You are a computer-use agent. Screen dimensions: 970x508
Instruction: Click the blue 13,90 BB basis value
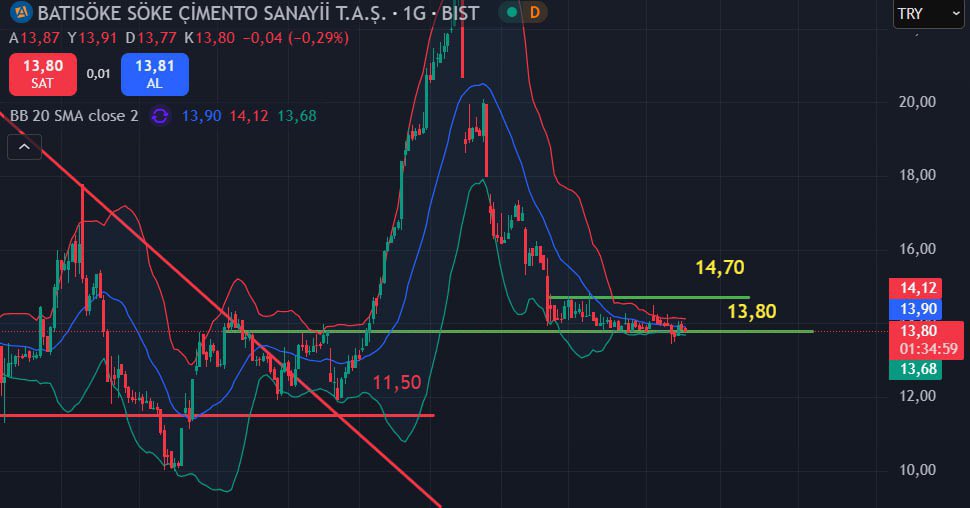[x=201, y=116]
